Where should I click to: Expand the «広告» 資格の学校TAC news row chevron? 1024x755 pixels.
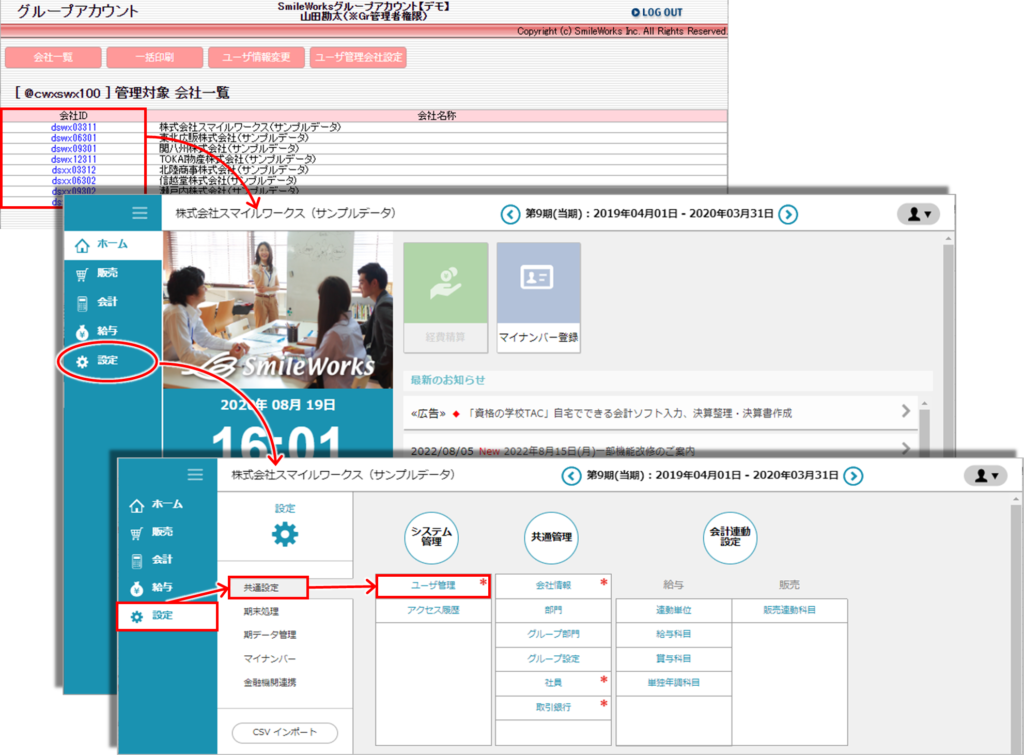[905, 411]
